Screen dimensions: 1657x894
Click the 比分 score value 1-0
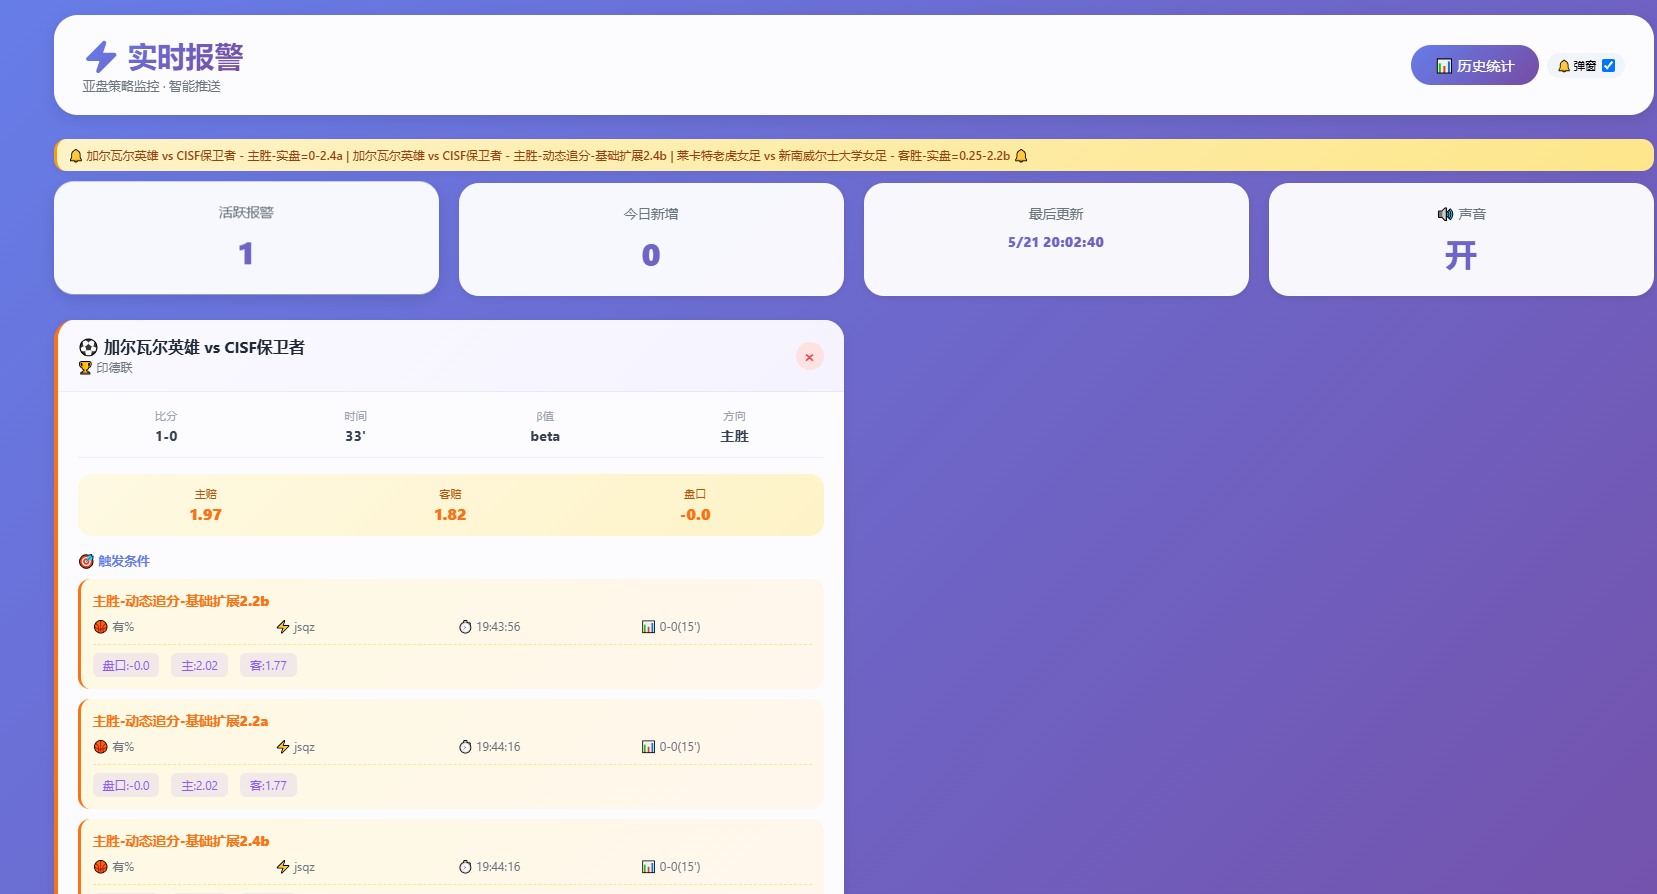click(166, 436)
